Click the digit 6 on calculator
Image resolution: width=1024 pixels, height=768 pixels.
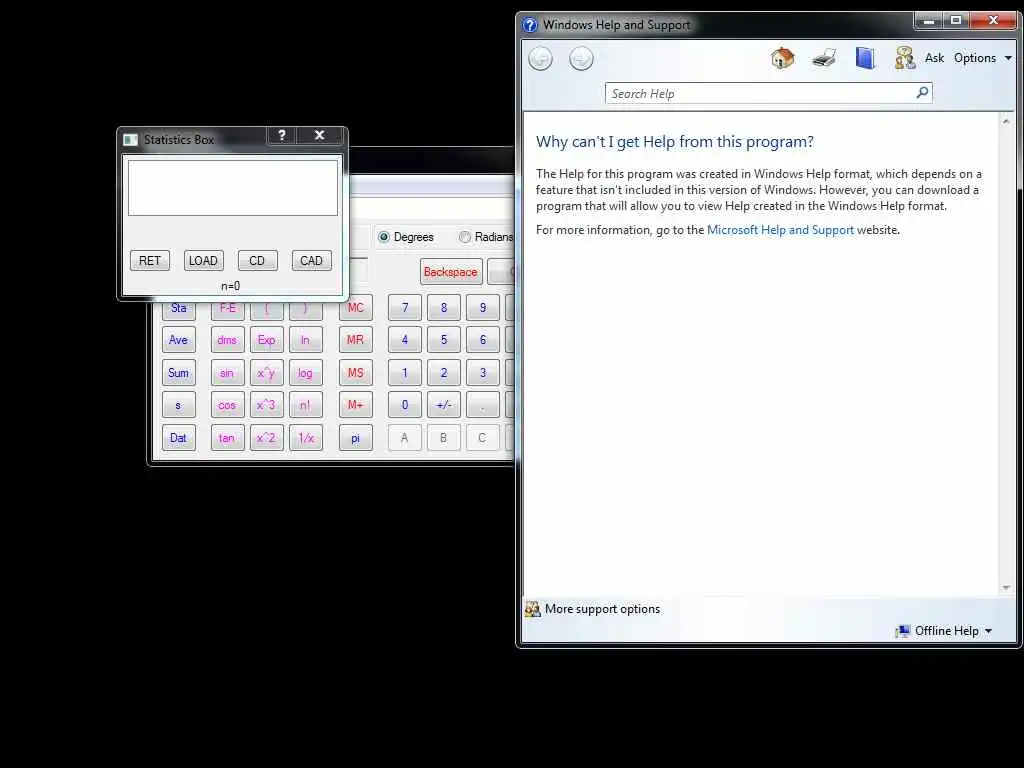[x=483, y=340]
